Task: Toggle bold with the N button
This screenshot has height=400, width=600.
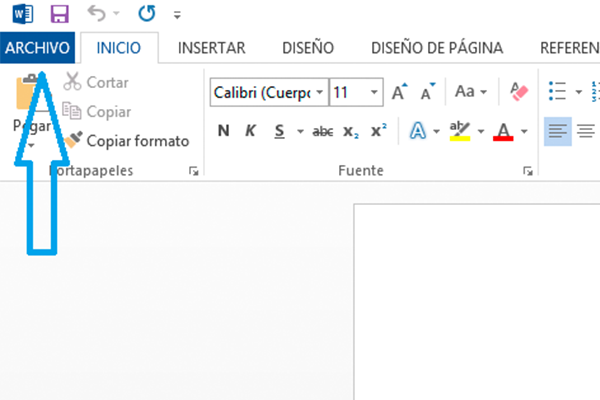Action: [x=223, y=131]
